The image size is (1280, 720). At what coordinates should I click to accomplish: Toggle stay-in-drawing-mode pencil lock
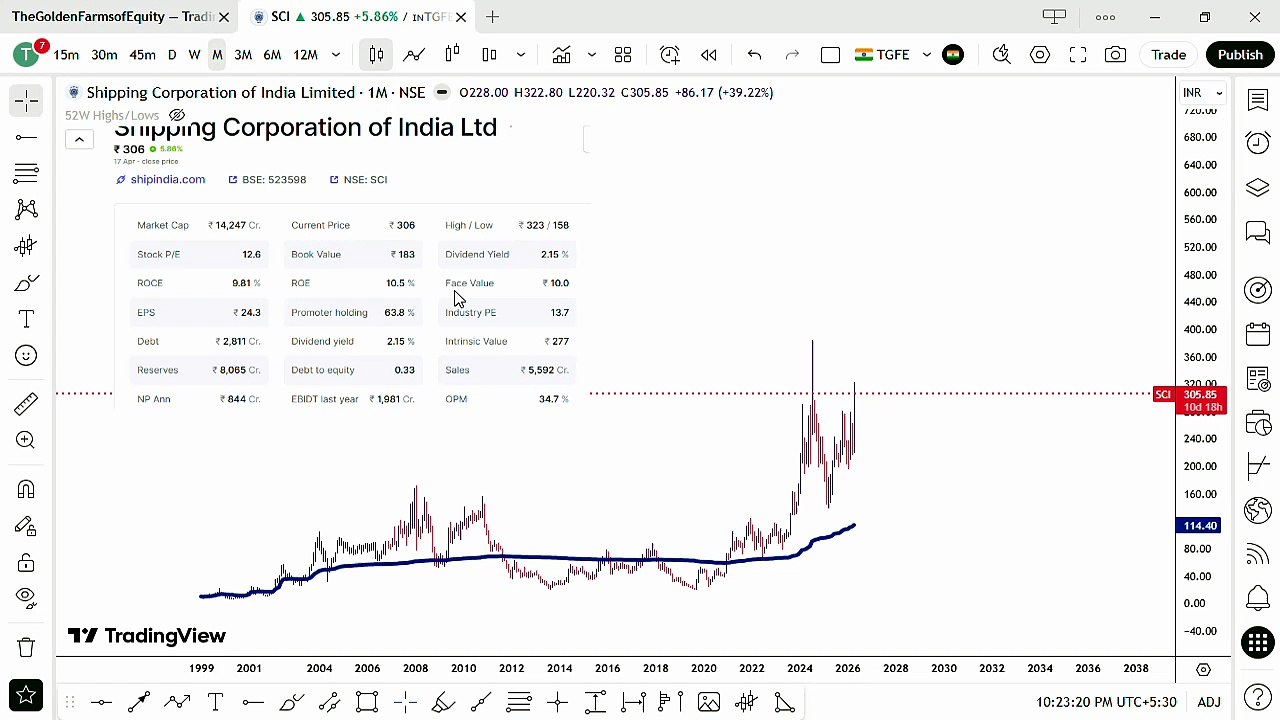26,526
